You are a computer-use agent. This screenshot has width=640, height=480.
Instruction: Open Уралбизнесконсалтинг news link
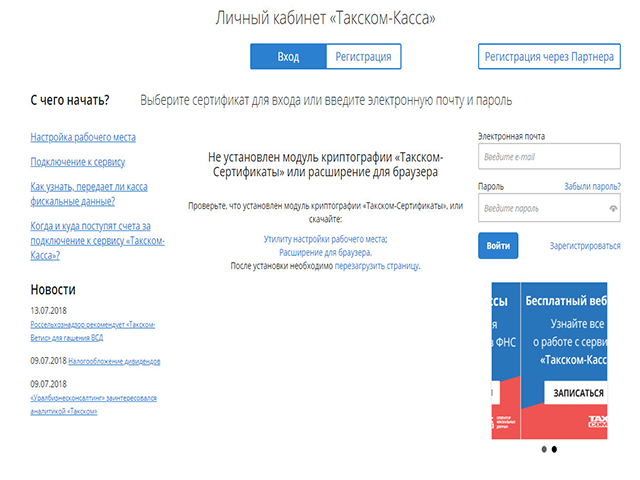coord(93,404)
